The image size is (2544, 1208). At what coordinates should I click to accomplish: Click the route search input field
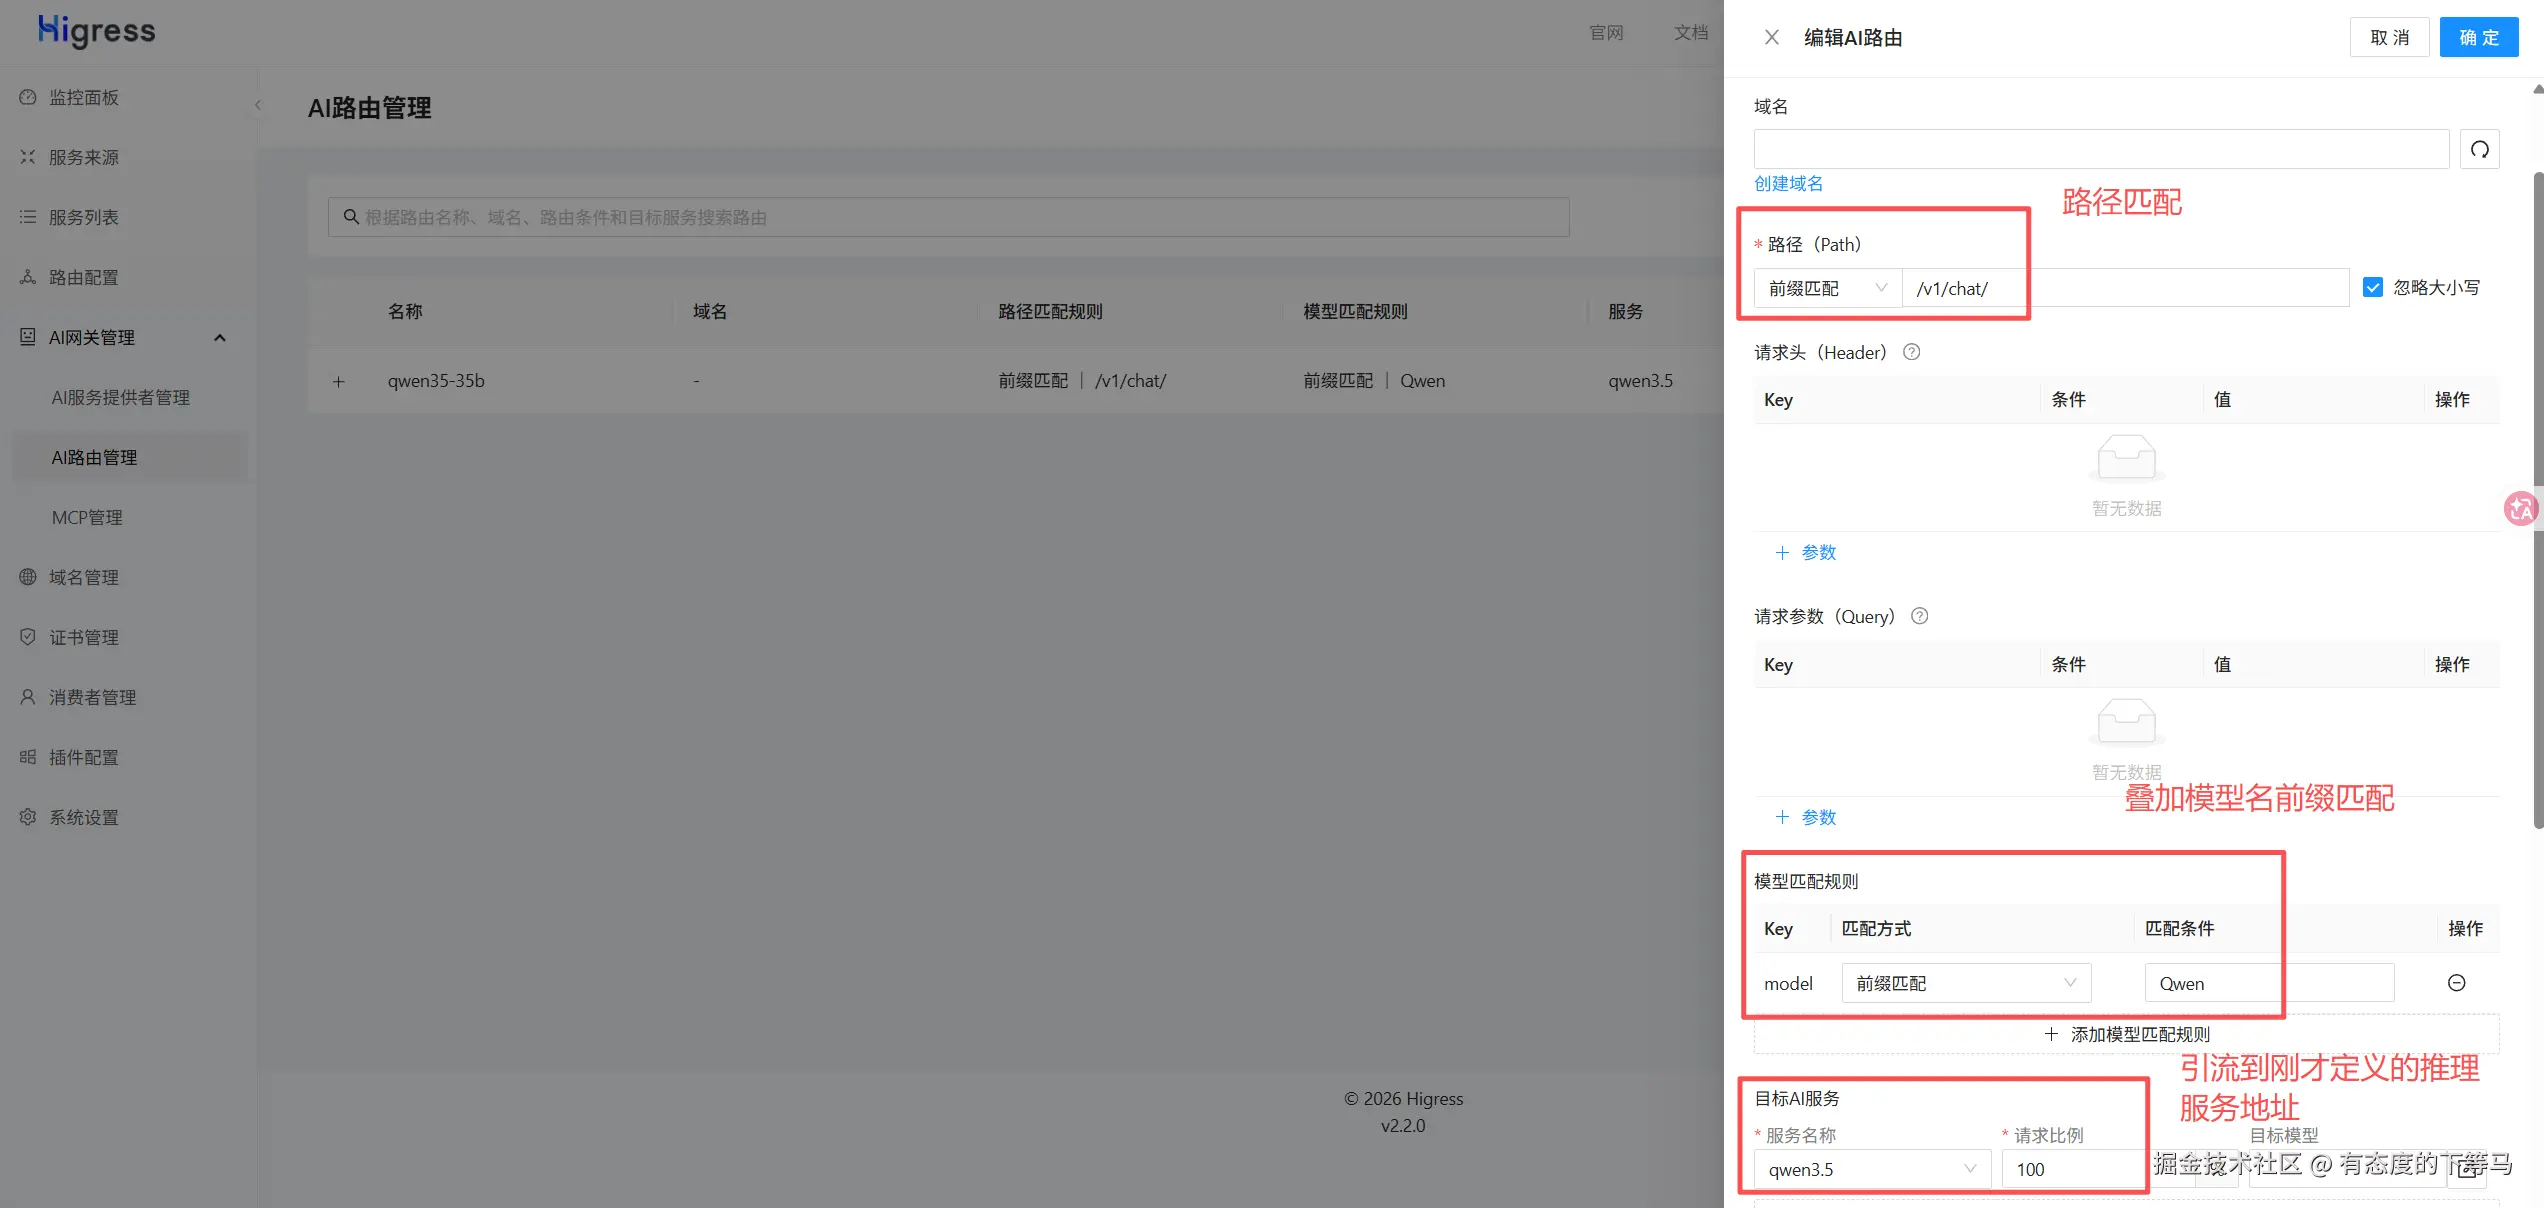[947, 217]
